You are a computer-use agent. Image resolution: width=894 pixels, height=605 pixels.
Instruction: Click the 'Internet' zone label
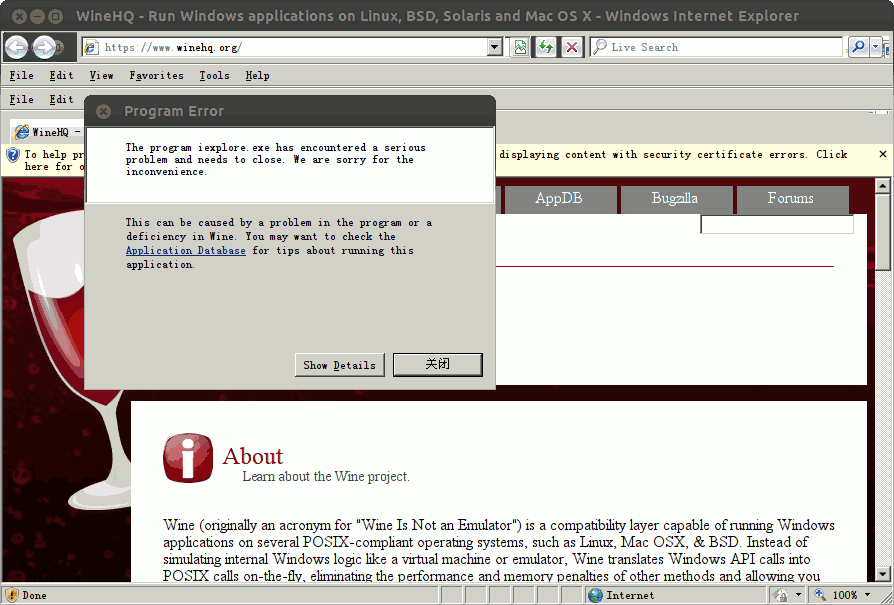pos(630,595)
